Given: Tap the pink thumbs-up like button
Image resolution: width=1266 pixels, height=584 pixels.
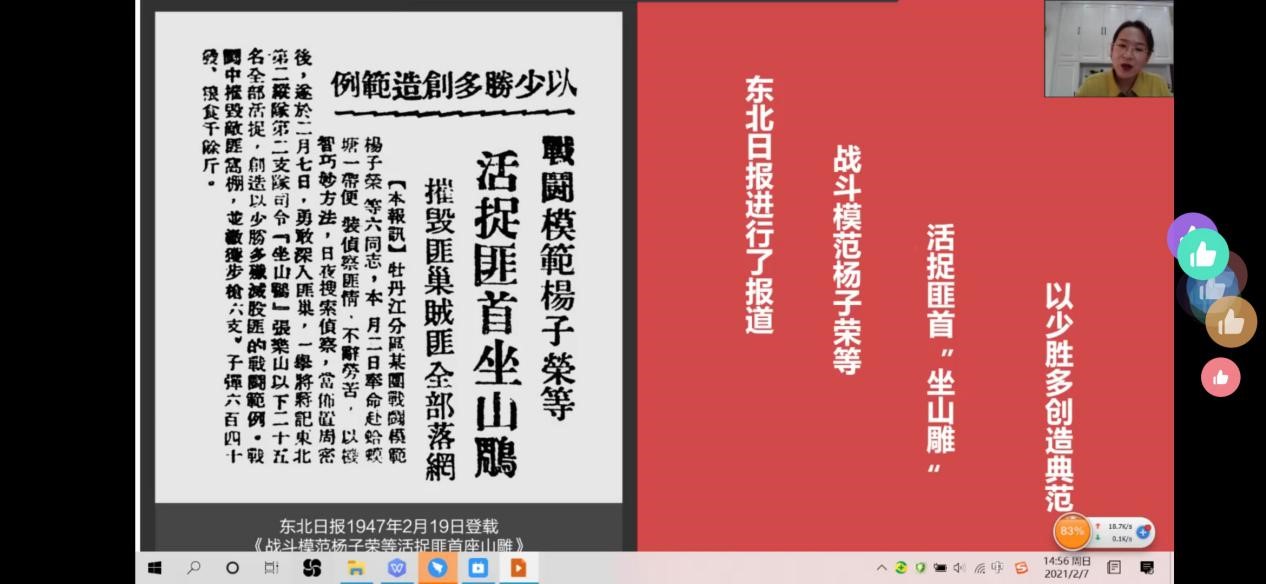Looking at the screenshot, I should (1220, 377).
